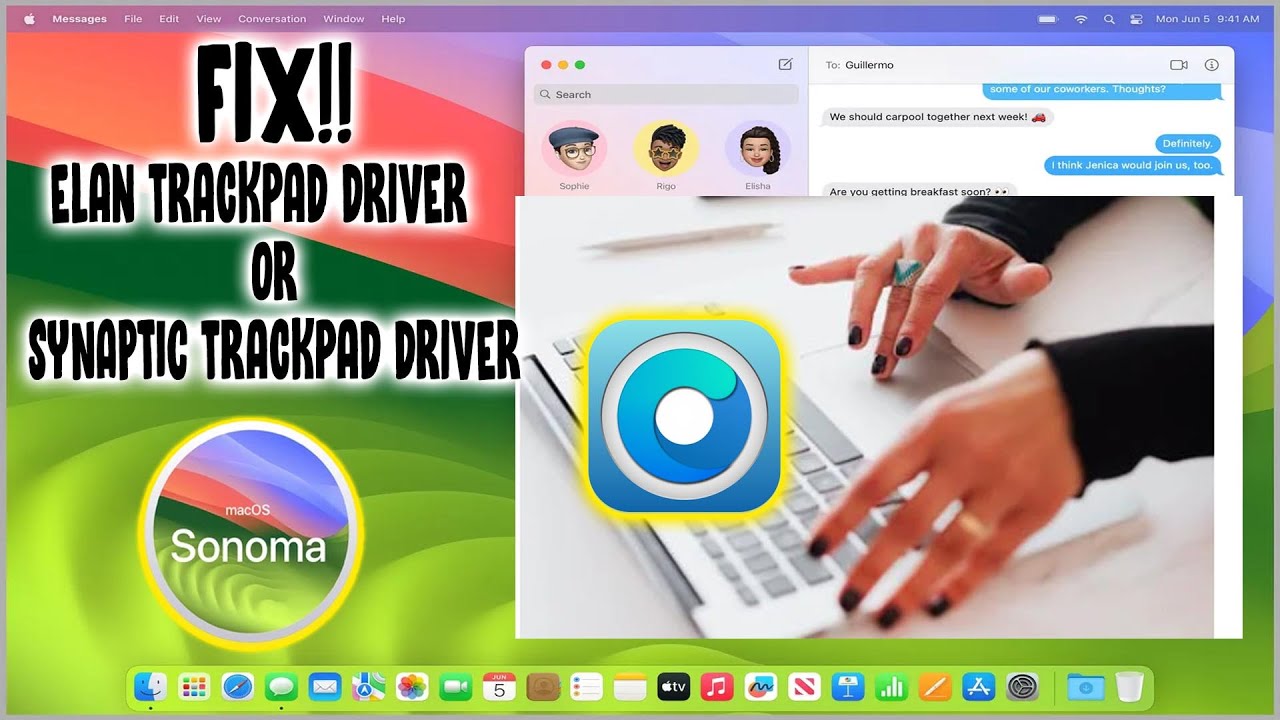Image resolution: width=1280 pixels, height=720 pixels.
Task: Launch the Apple TV app
Action: click(x=673, y=687)
